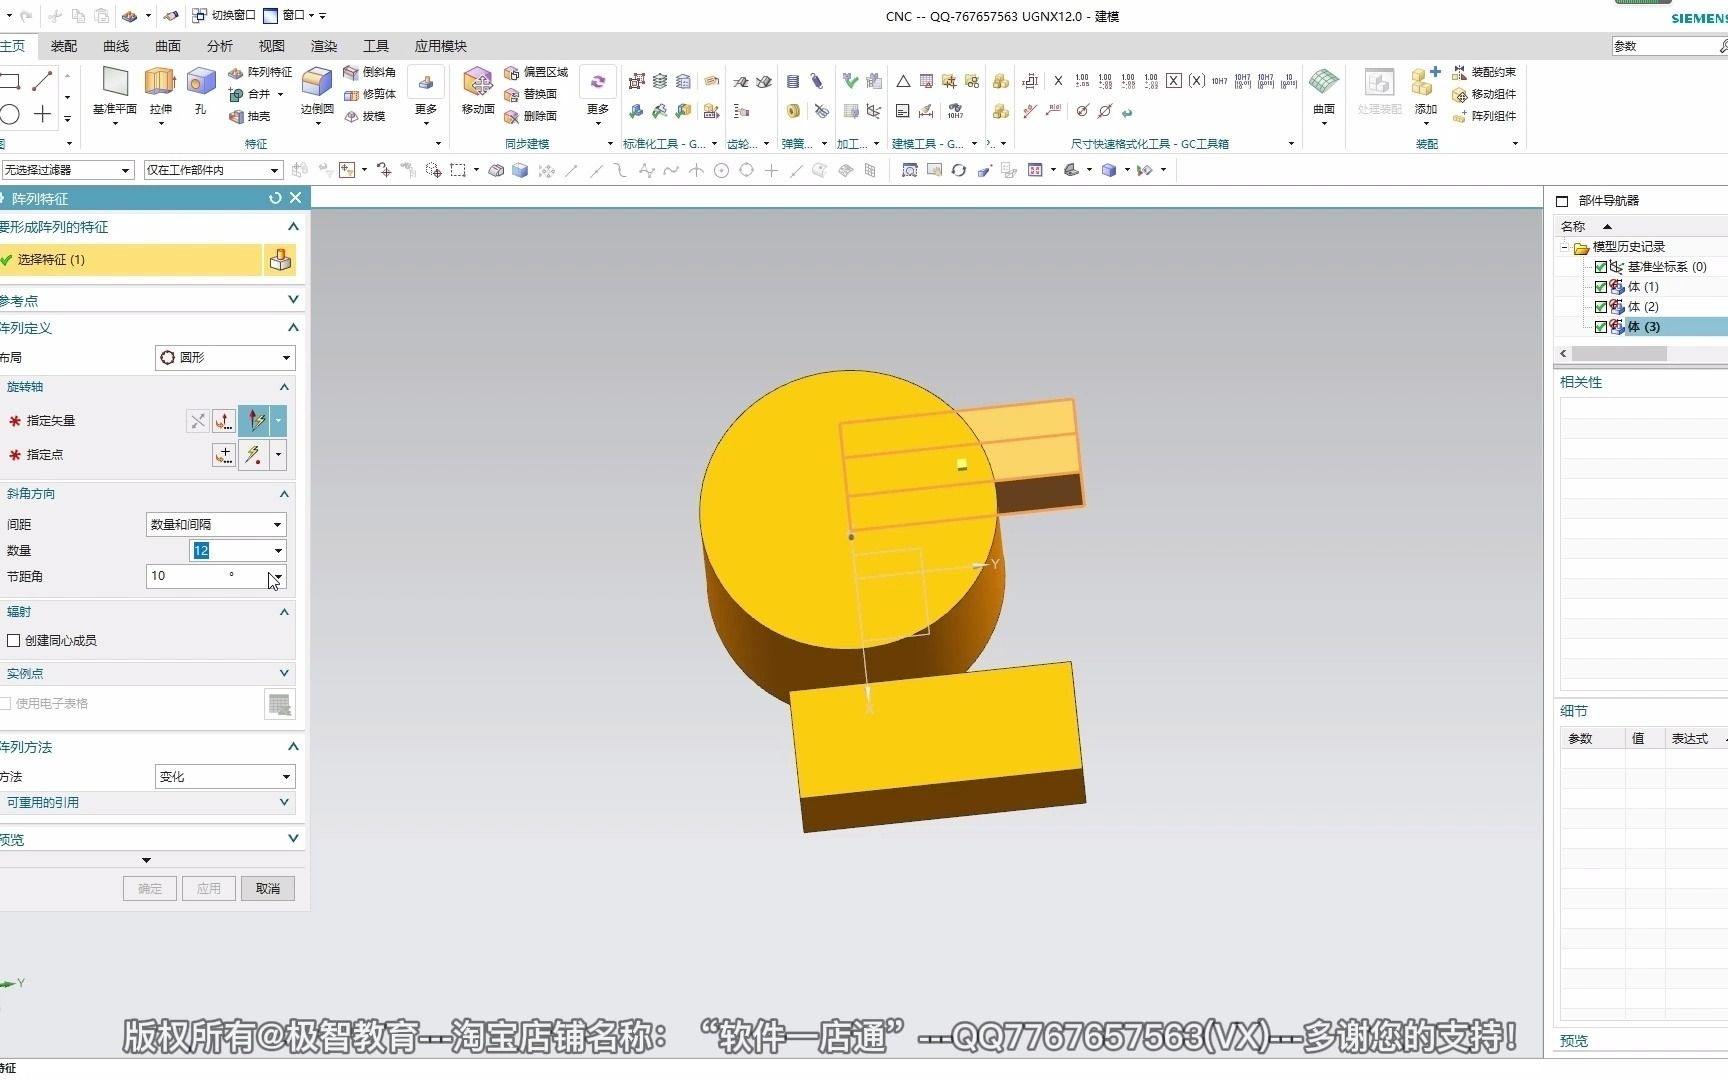The height and width of the screenshot is (1080, 1728).
Task: Toggle visibility checkbox of 体 (2)
Action: (x=1601, y=307)
